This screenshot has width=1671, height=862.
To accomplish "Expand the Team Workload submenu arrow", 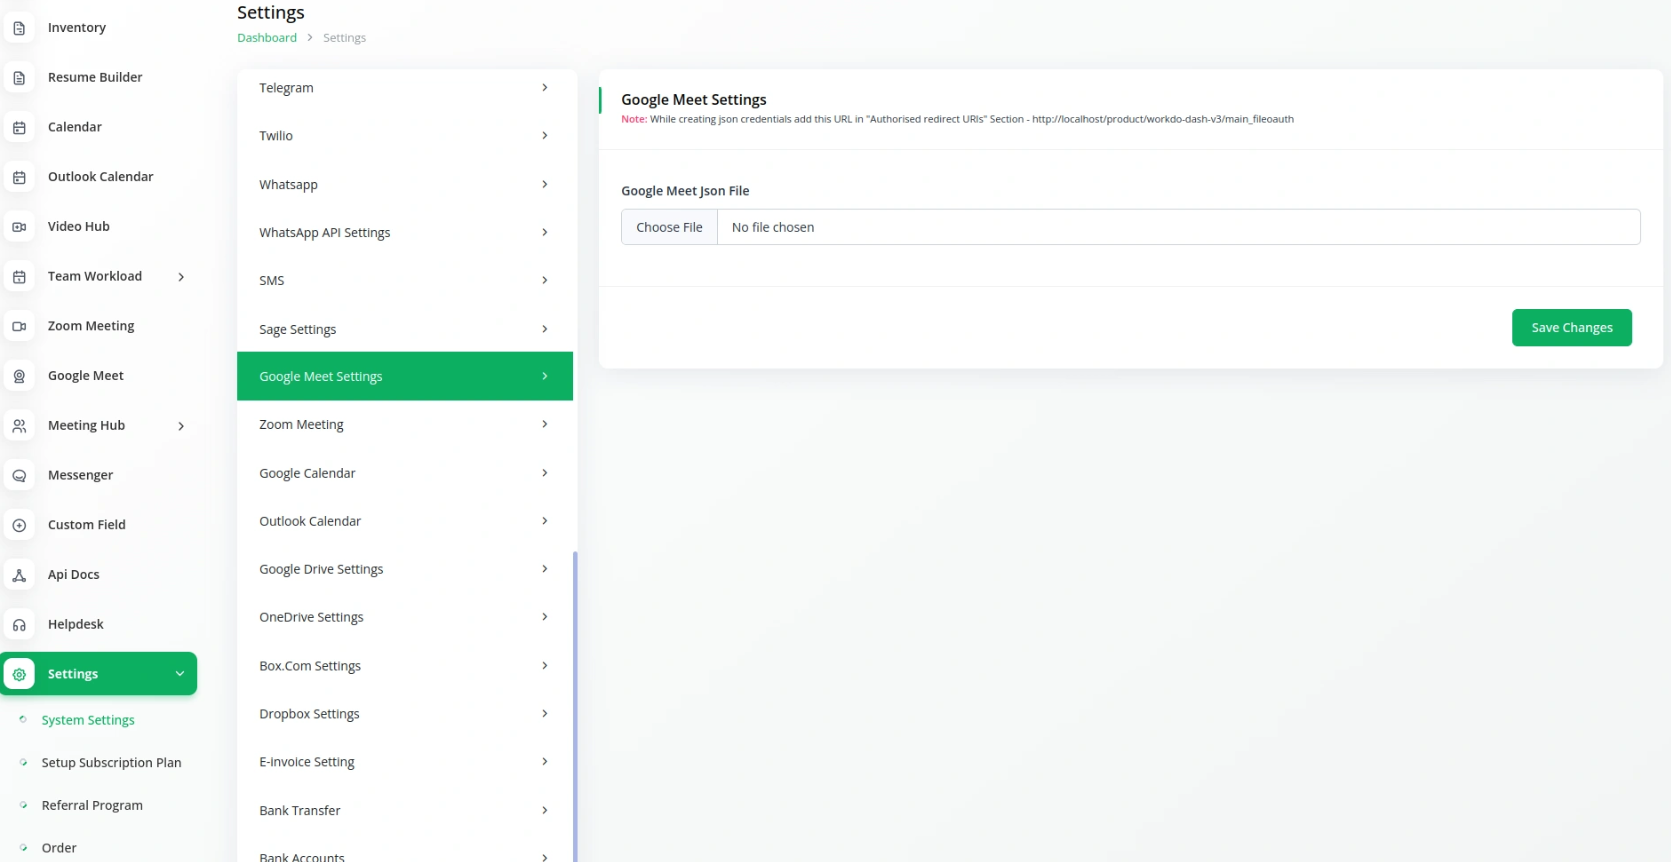I will pyautogui.click(x=181, y=277).
